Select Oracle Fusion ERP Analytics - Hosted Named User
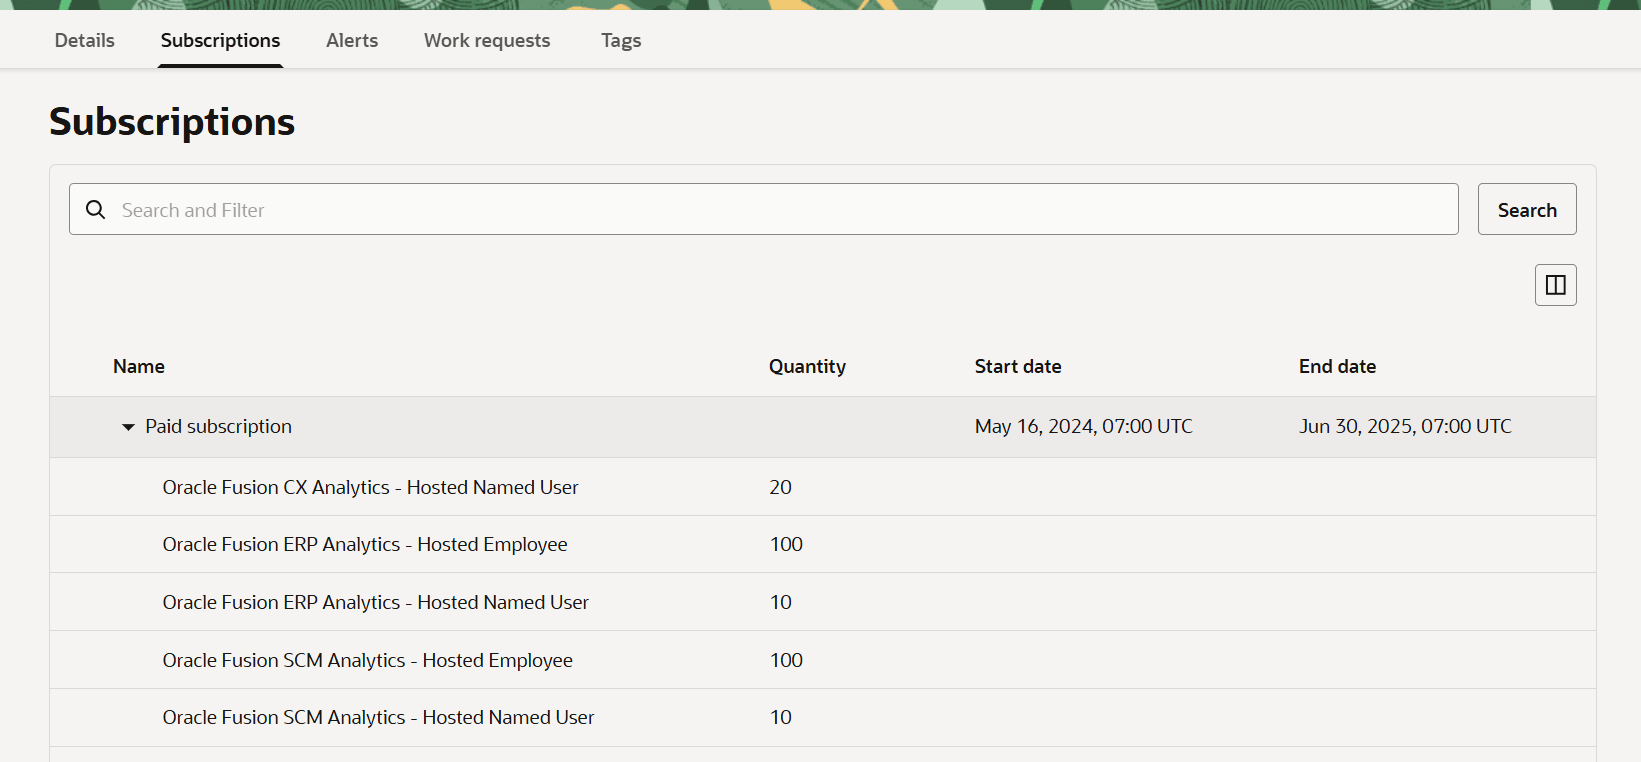The width and height of the screenshot is (1641, 762). [x=376, y=602]
